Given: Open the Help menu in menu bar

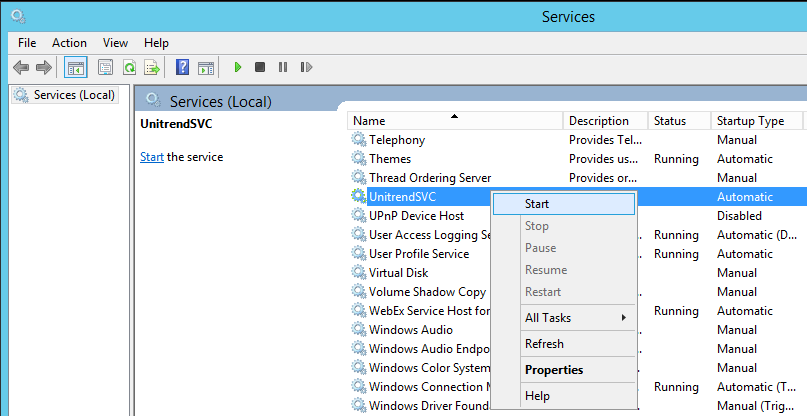Looking at the screenshot, I should [156, 43].
